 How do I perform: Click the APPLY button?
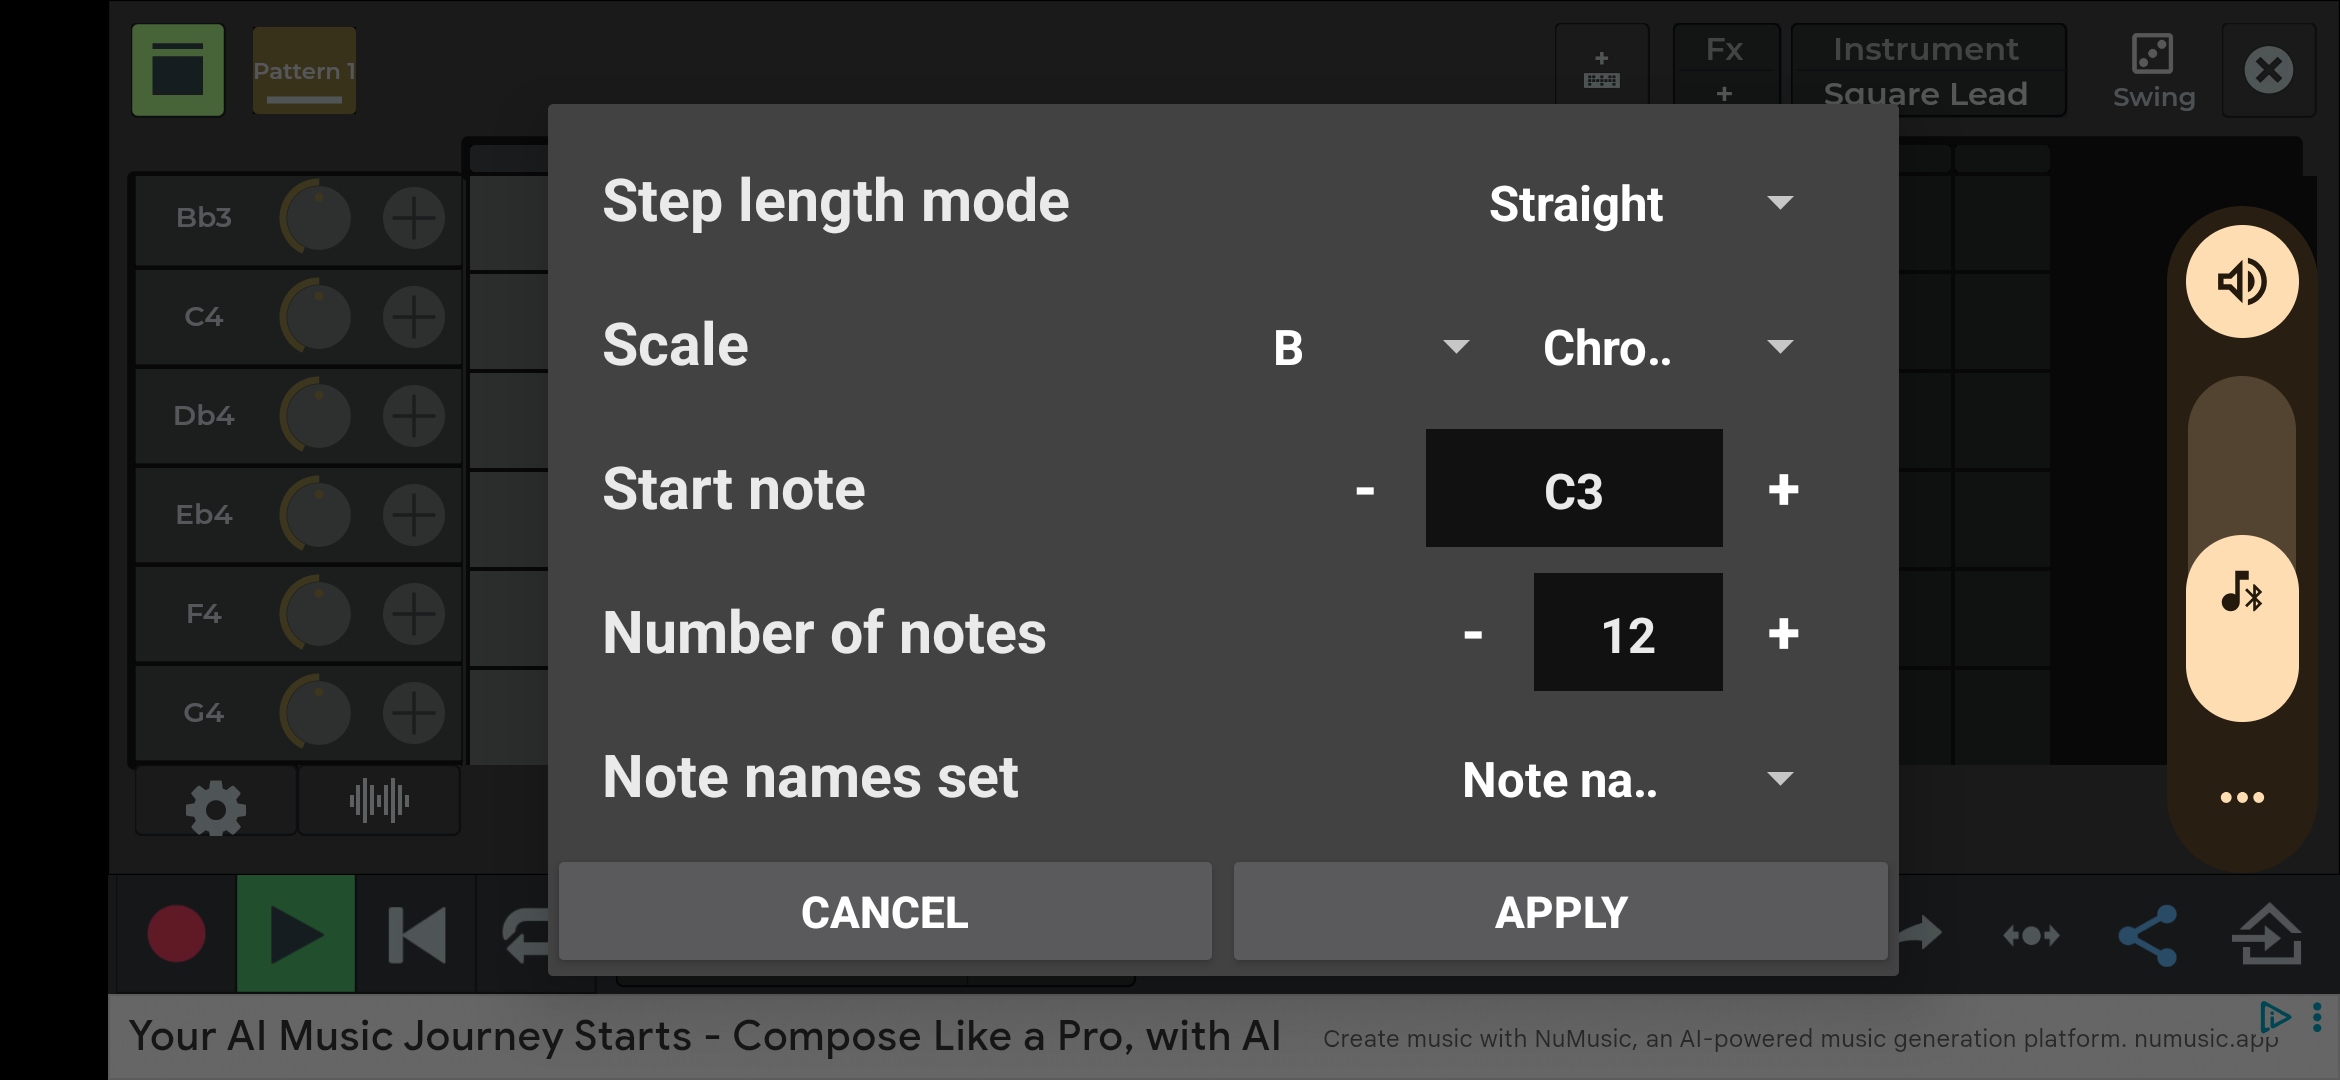(x=1560, y=912)
